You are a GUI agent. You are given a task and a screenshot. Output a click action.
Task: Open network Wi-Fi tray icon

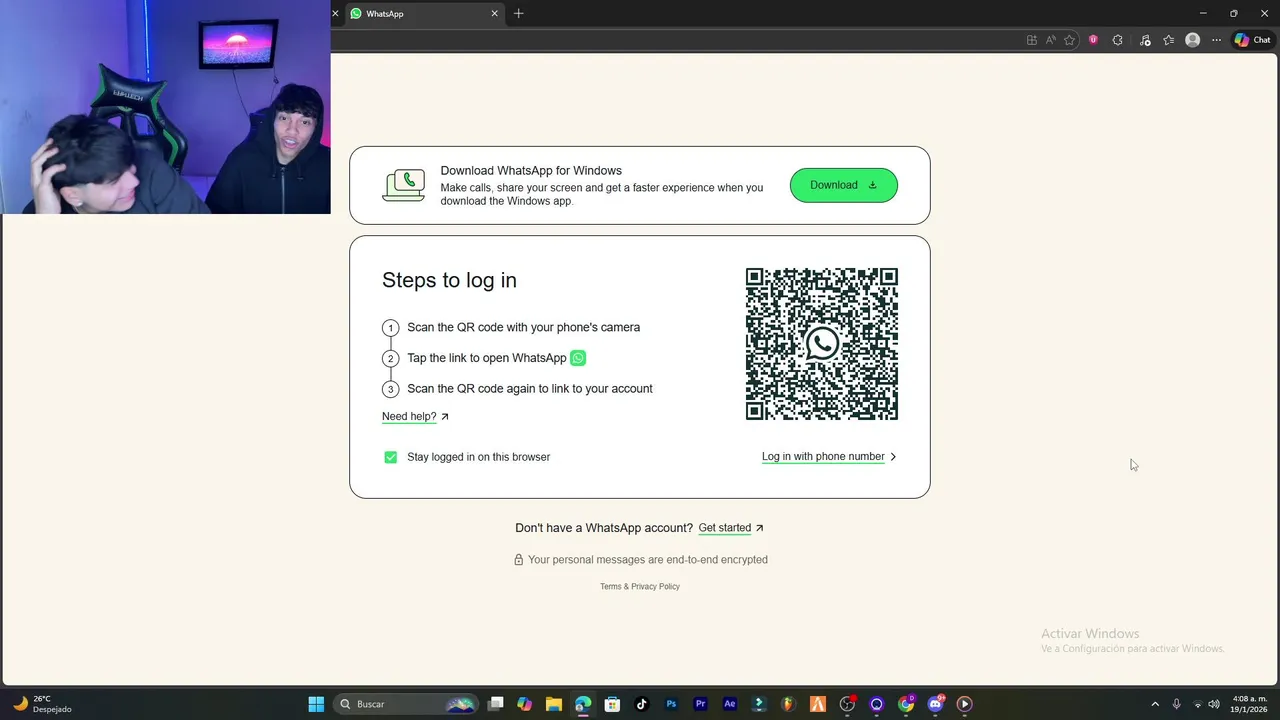(x=1198, y=704)
